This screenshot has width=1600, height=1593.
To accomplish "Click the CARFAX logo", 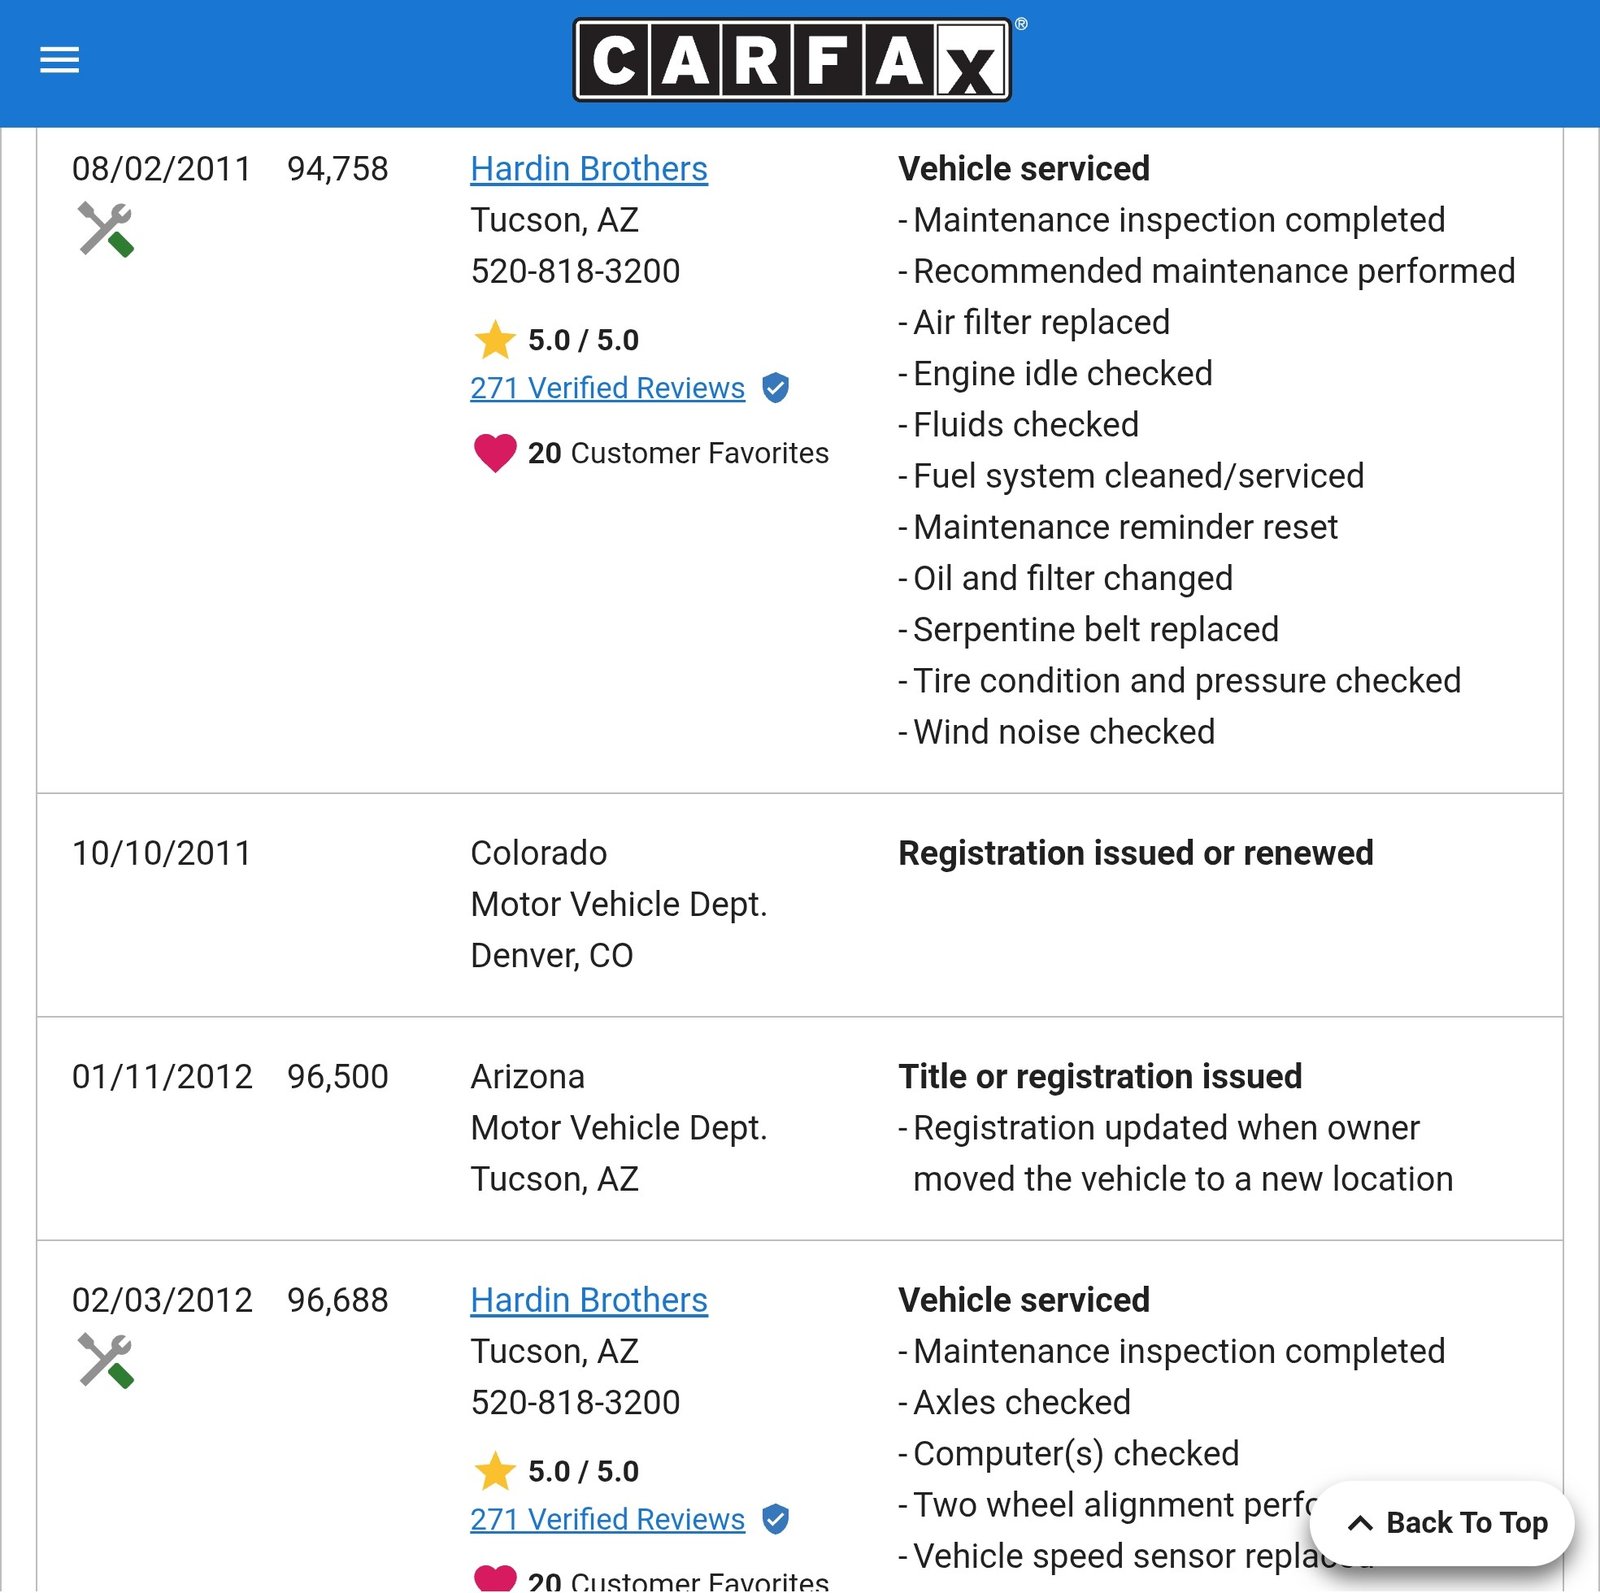I will point(792,60).
